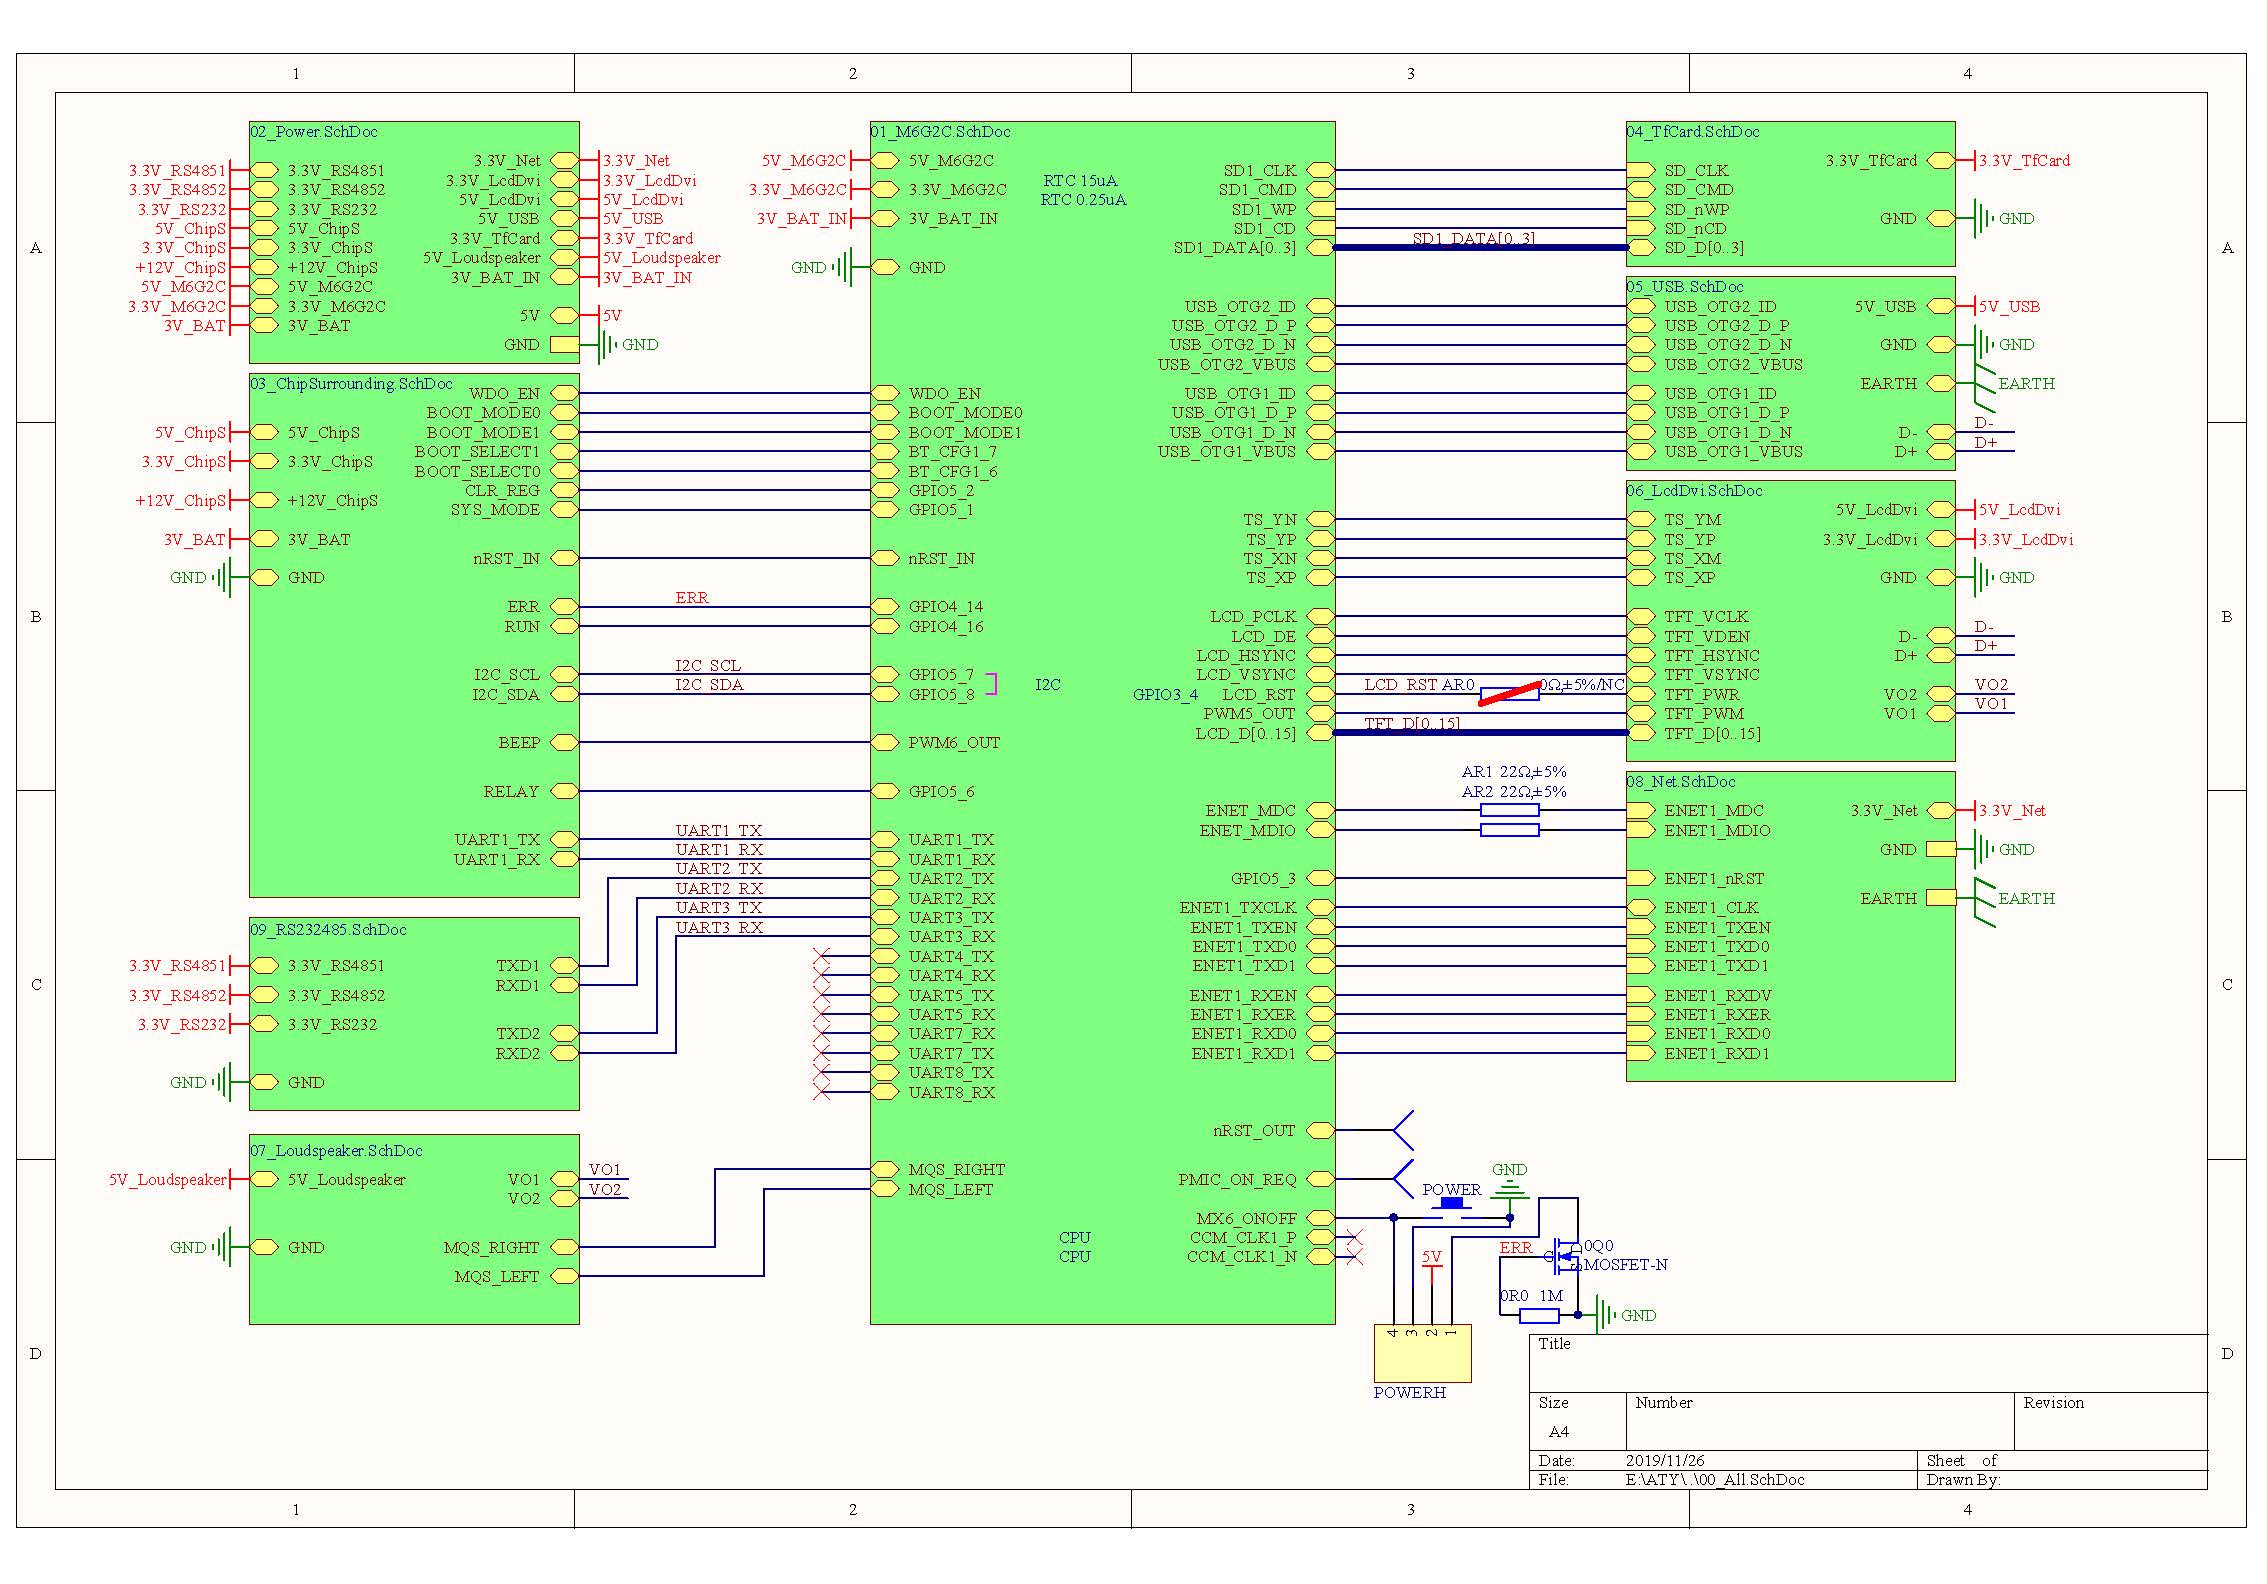Screen dimensions: 2267x1584
Task: Click the 08_Net.SchDoc sheet title
Action: (1680, 782)
